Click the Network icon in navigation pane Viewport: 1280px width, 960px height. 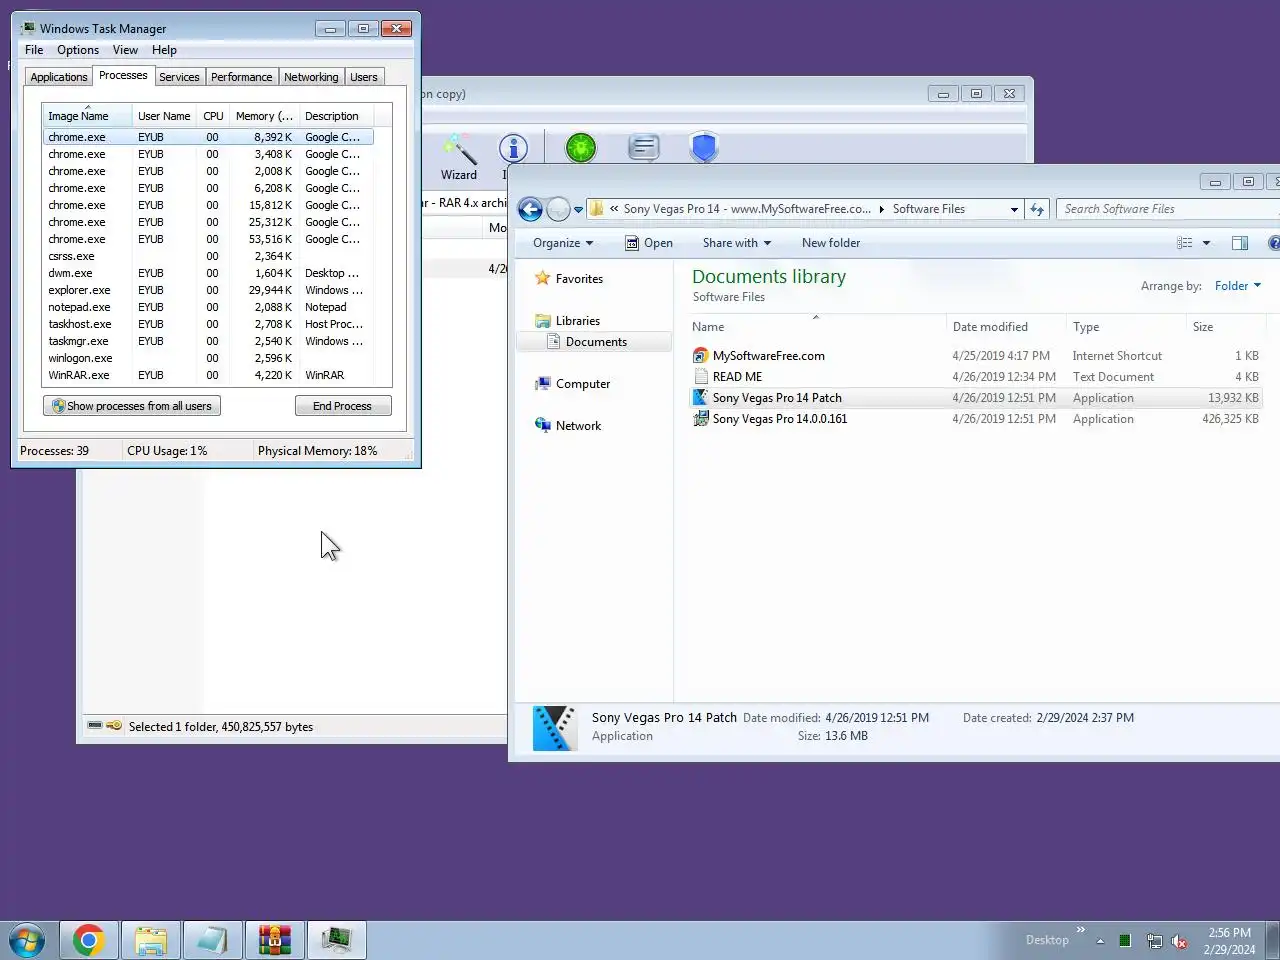[543, 426]
